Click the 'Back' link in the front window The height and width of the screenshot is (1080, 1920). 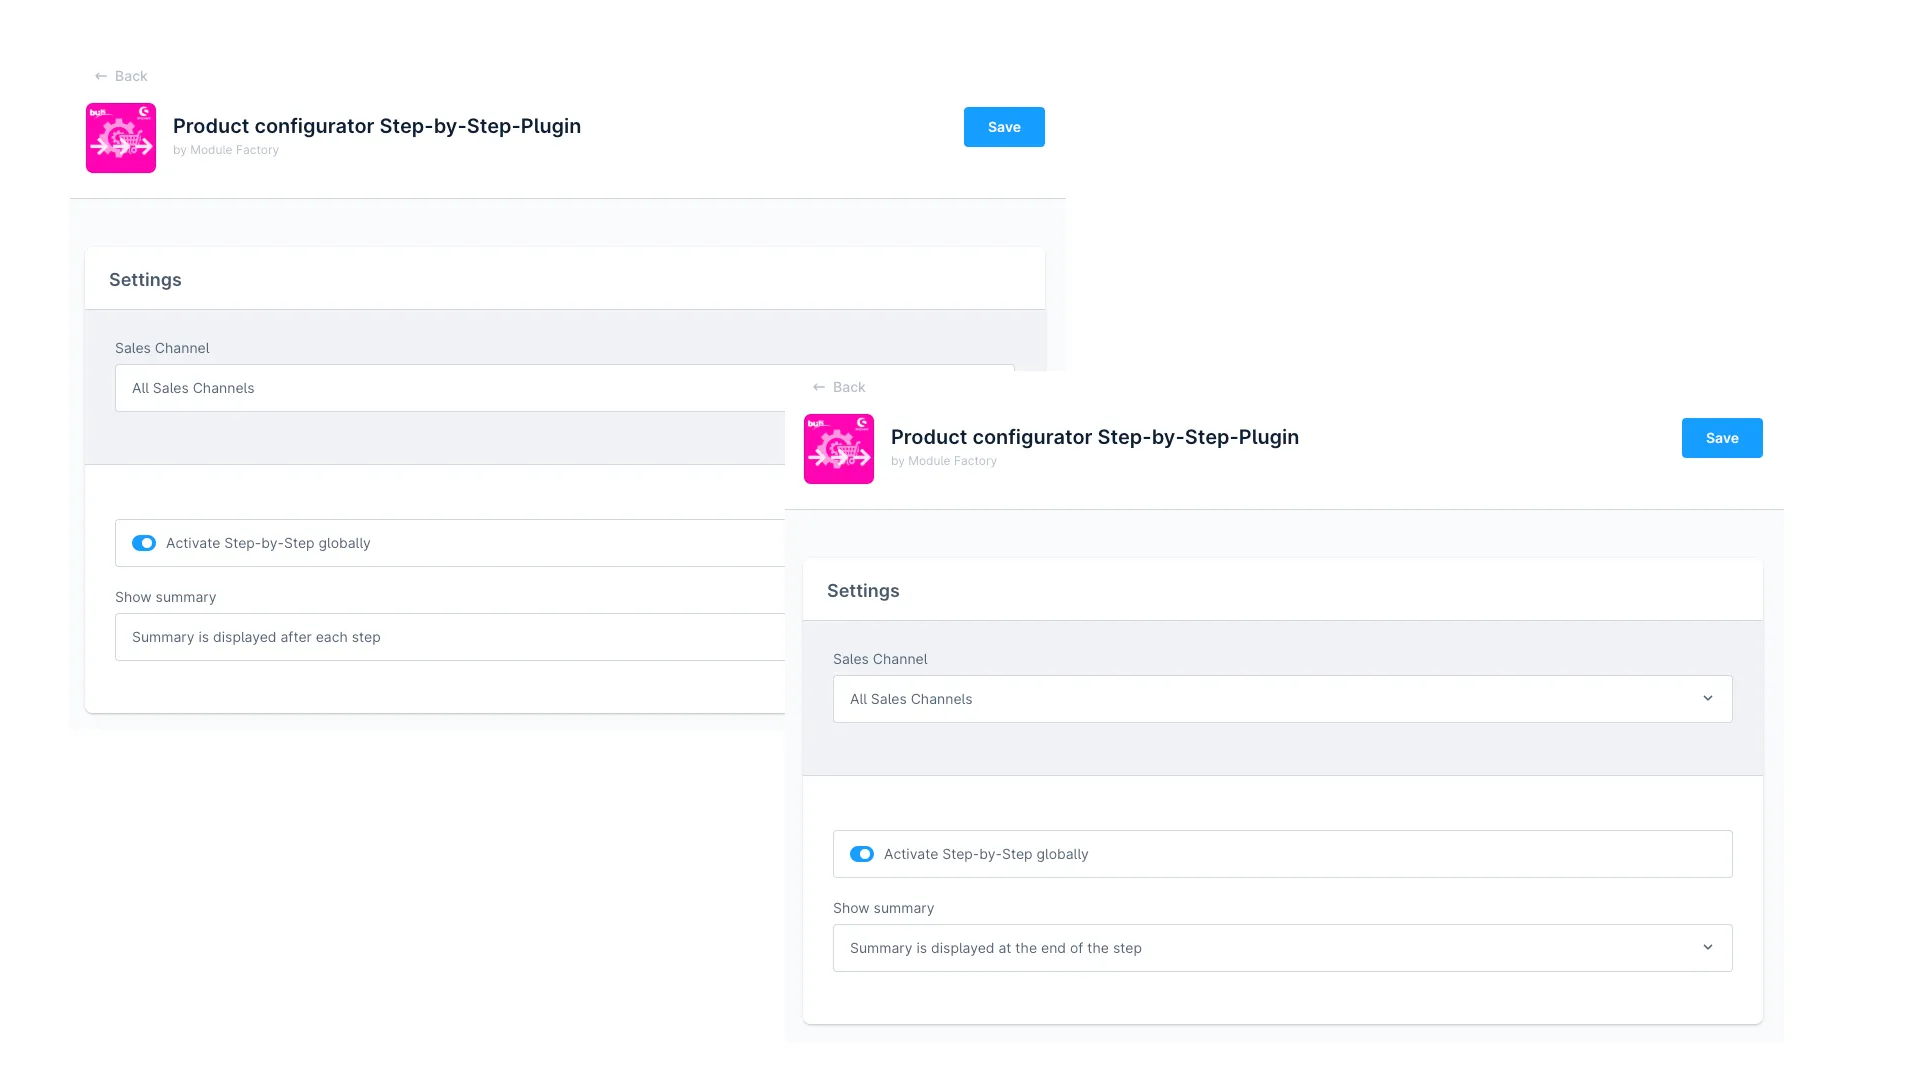[x=849, y=387]
